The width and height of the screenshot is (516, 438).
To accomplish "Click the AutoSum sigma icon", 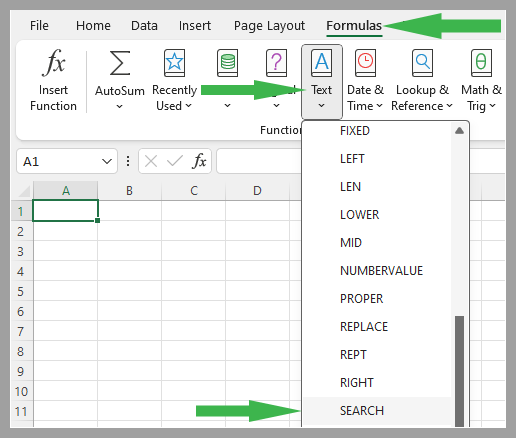I will coord(120,63).
